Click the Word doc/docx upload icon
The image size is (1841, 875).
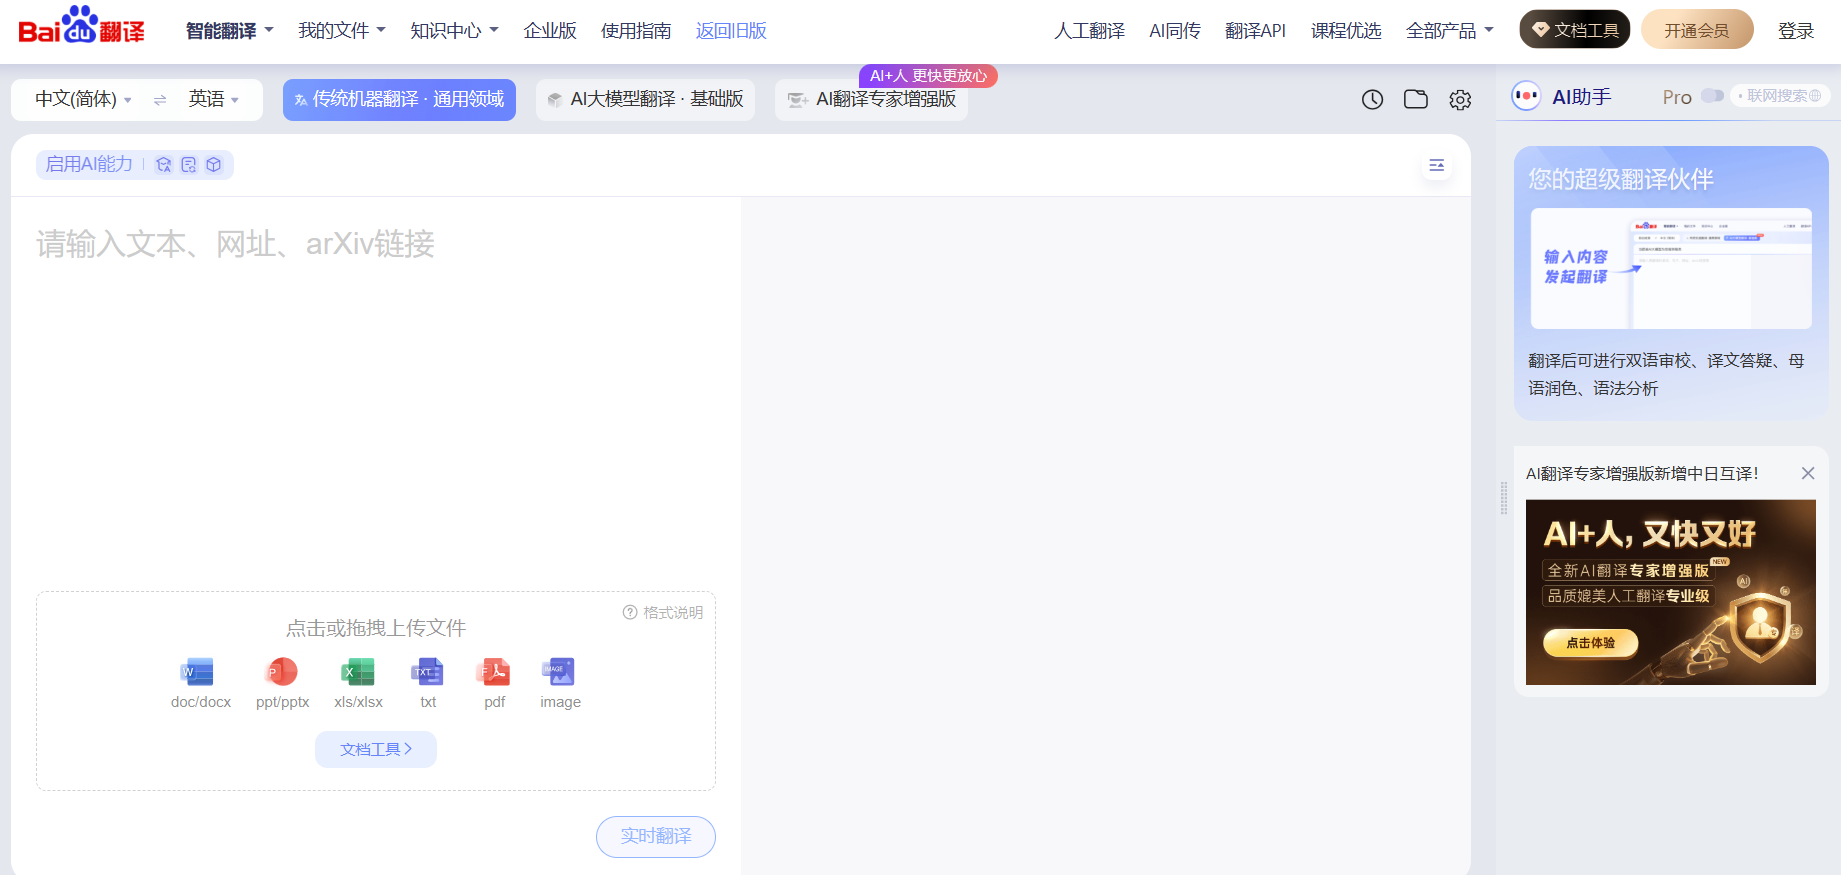coord(199,672)
